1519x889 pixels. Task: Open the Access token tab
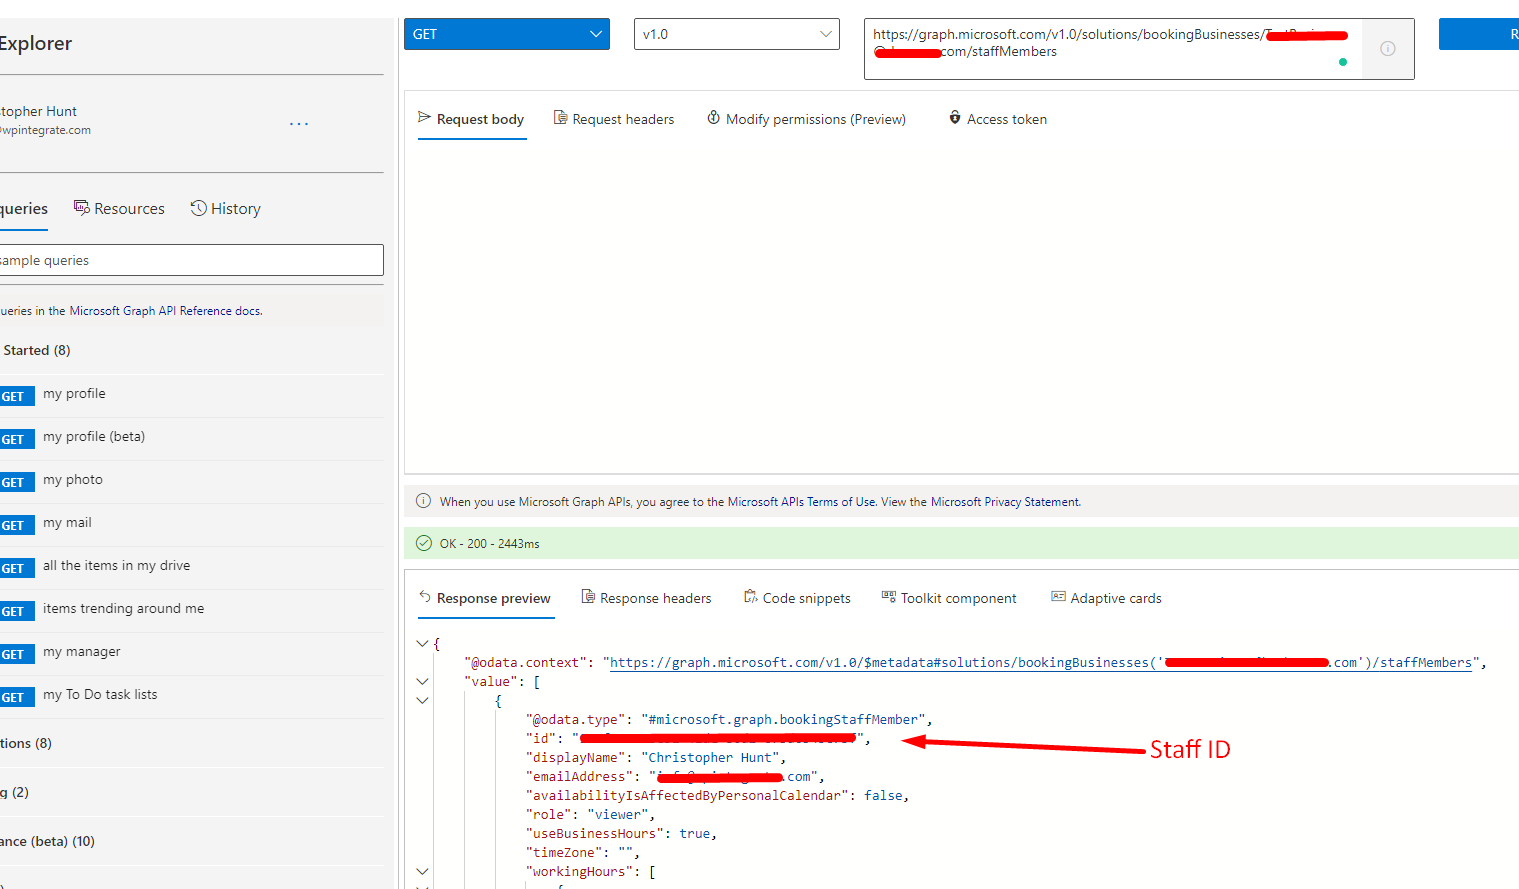tap(997, 119)
